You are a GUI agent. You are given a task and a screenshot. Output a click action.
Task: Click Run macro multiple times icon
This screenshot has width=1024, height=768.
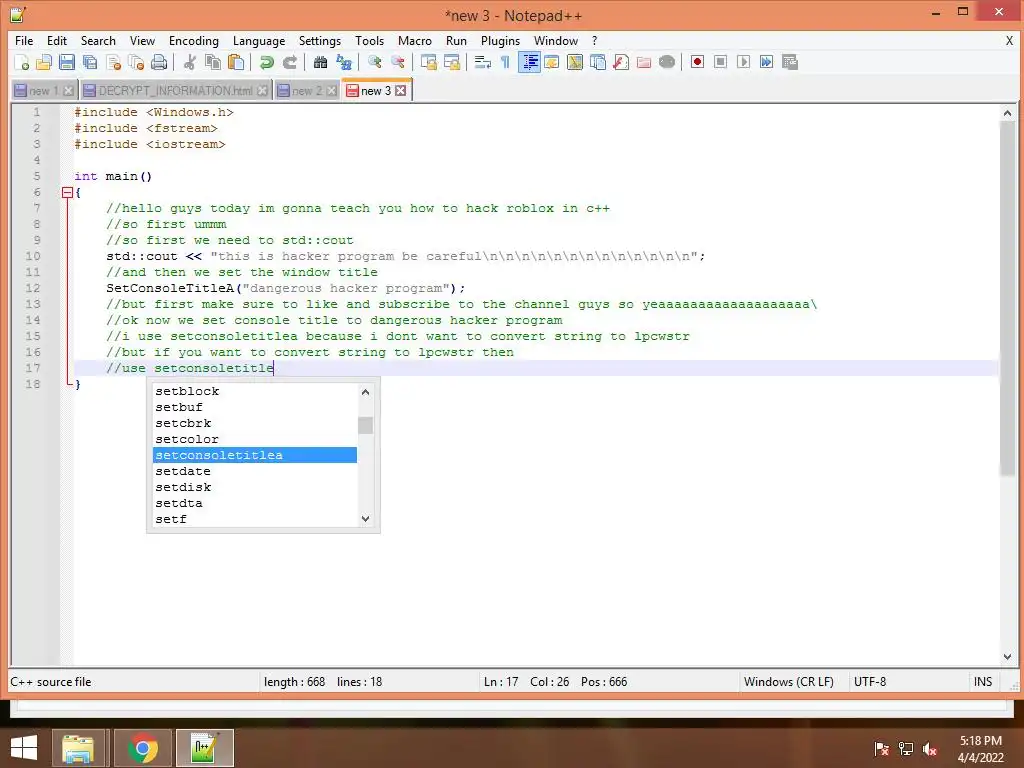click(766, 62)
